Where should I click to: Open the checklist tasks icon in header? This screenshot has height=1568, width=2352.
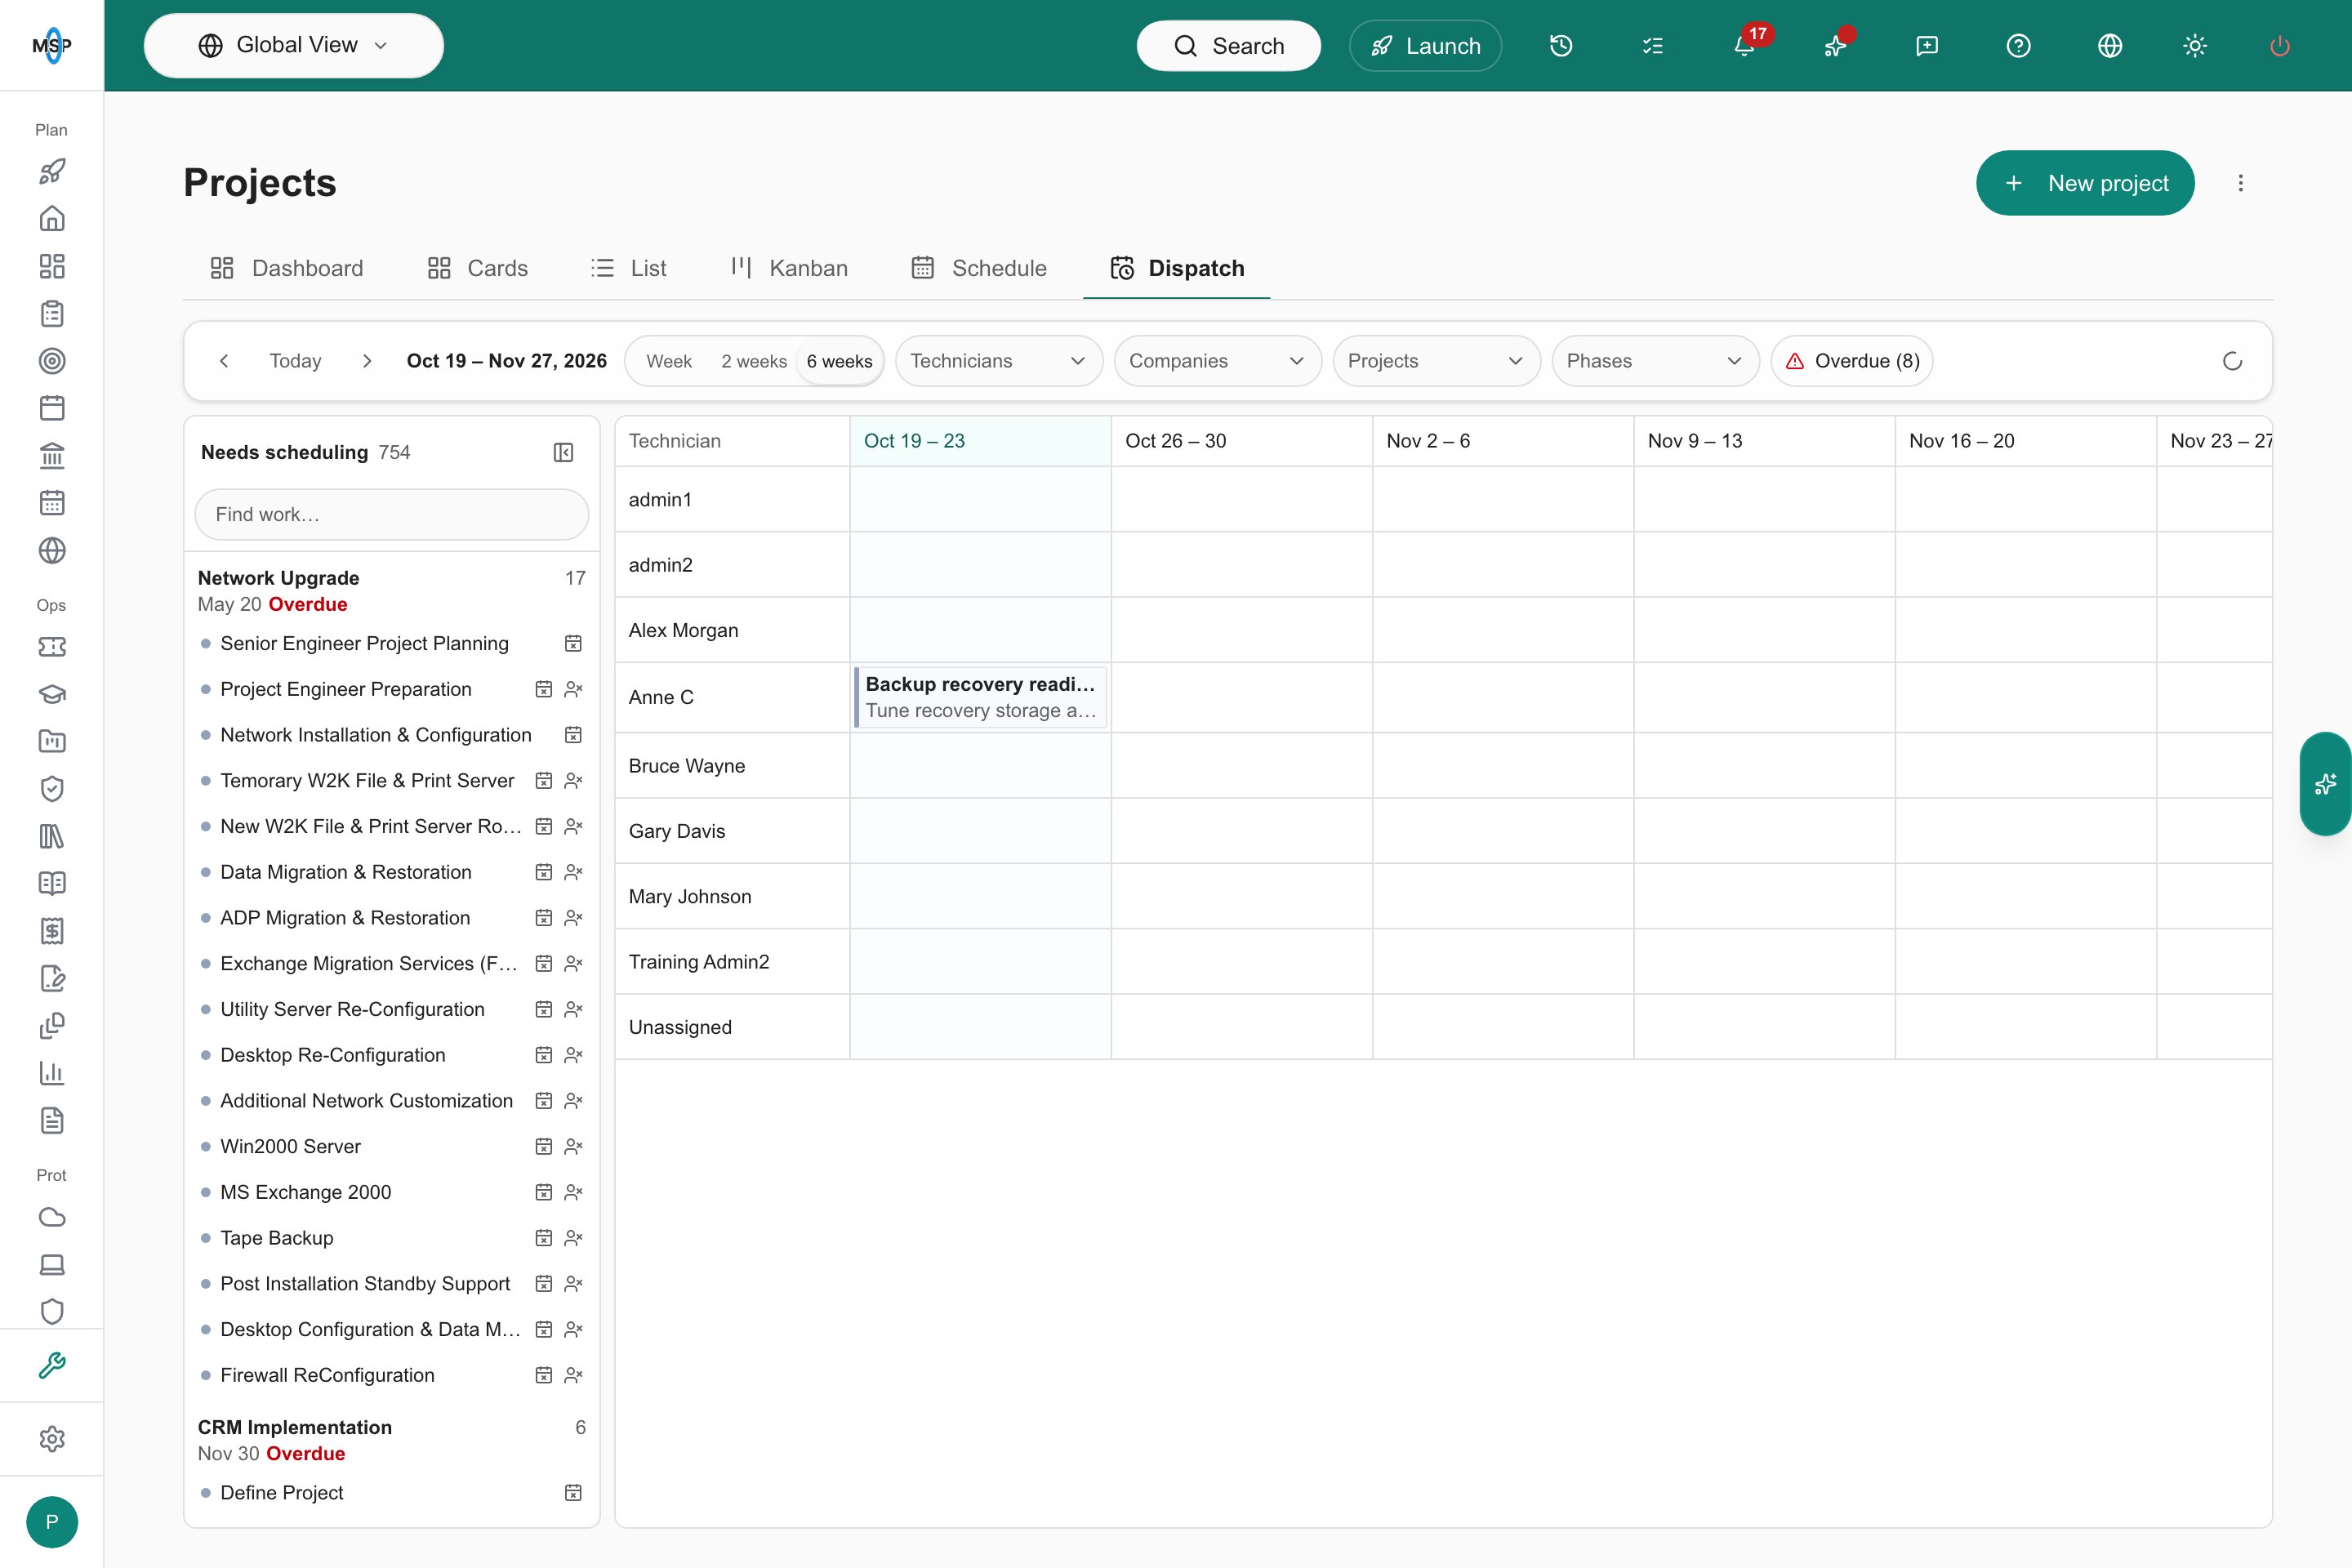(1652, 46)
